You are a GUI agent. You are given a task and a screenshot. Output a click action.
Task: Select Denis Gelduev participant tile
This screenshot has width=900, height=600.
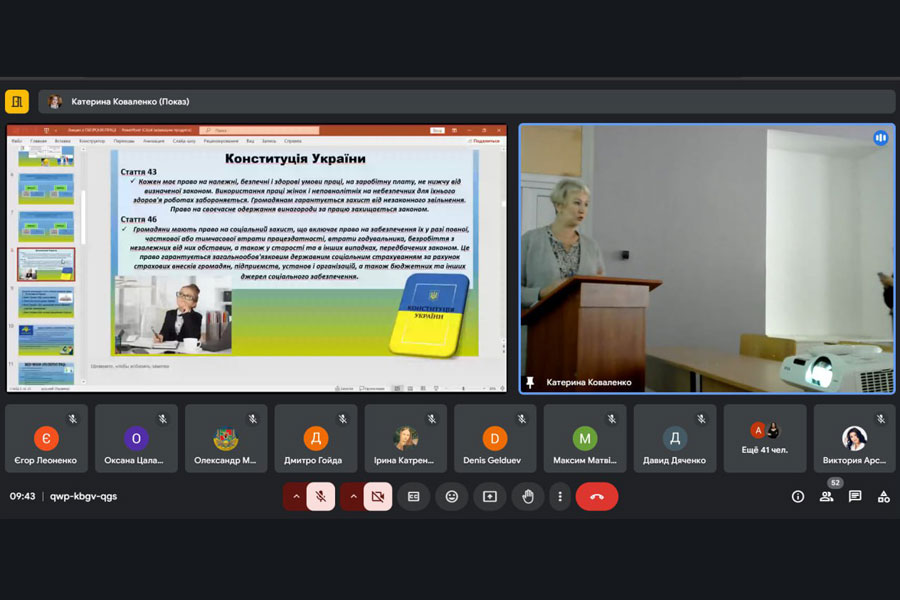(x=495, y=438)
